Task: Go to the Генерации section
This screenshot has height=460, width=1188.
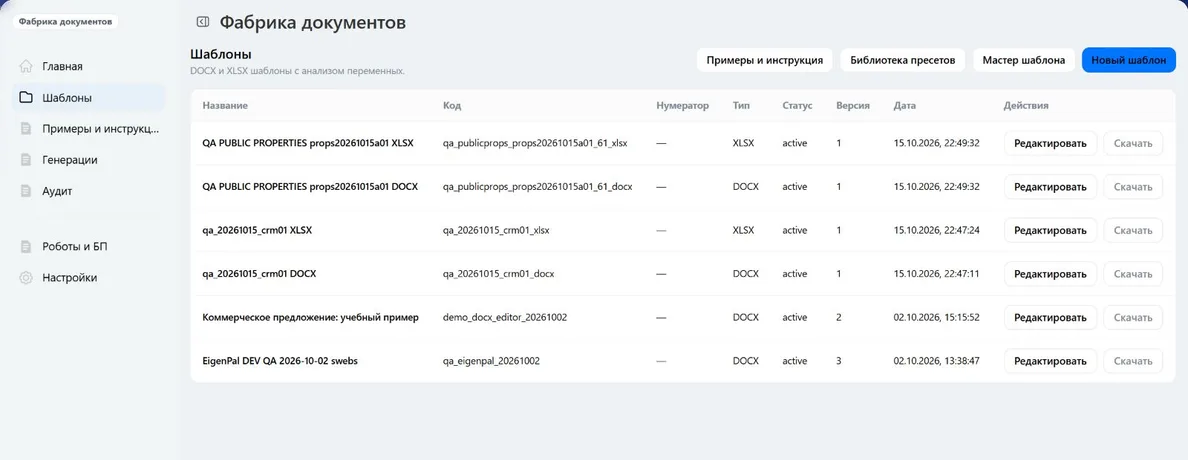Action: (89, 160)
